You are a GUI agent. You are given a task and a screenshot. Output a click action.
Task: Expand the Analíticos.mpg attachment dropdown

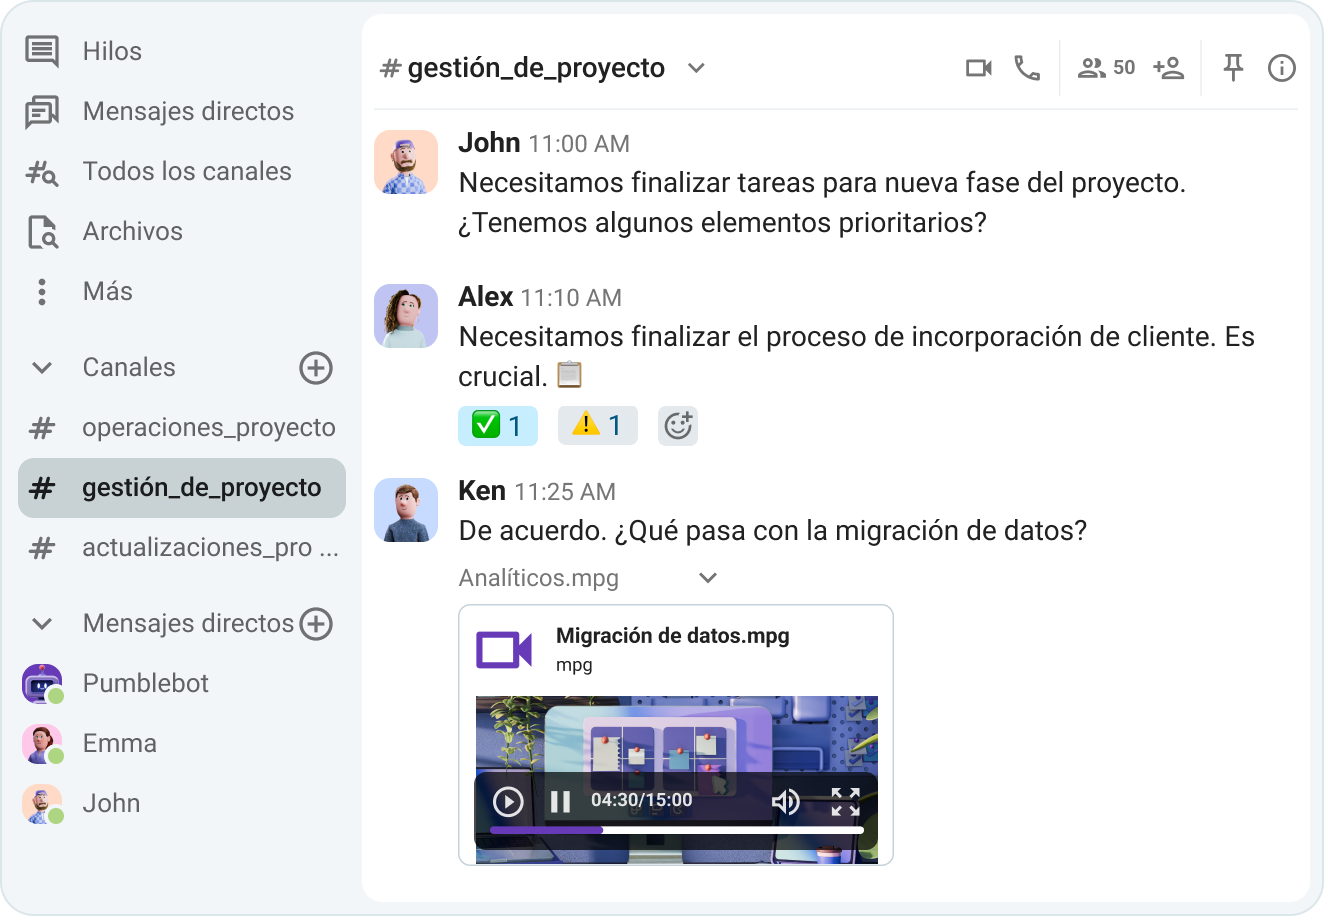[708, 578]
